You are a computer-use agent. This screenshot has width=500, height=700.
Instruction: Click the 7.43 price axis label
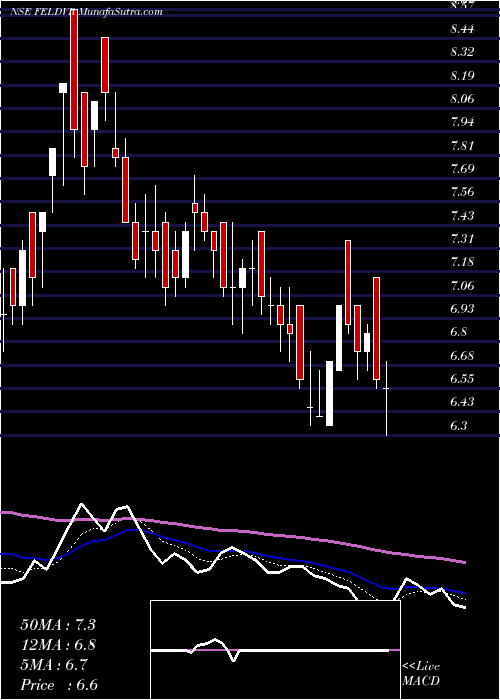[x=462, y=216]
